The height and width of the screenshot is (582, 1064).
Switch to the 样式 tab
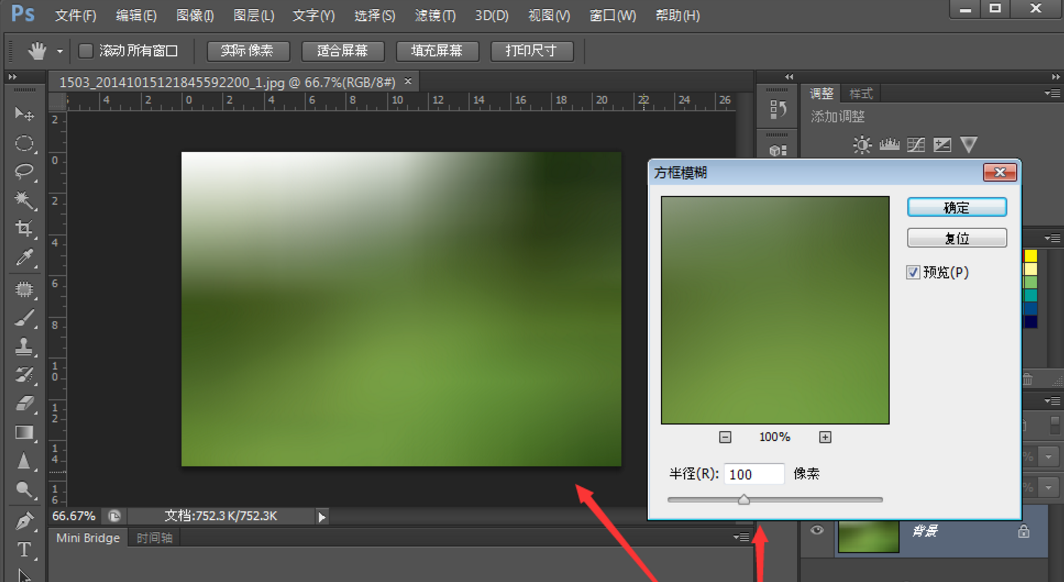click(x=860, y=94)
